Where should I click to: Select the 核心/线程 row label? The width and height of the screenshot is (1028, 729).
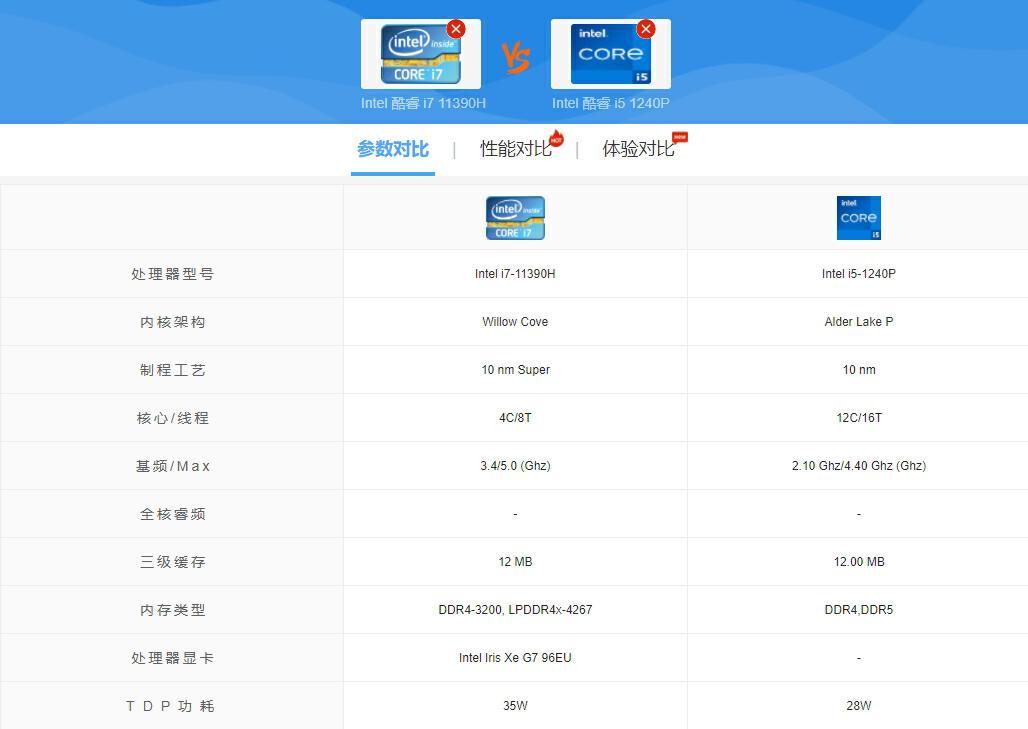pyautogui.click(x=172, y=418)
